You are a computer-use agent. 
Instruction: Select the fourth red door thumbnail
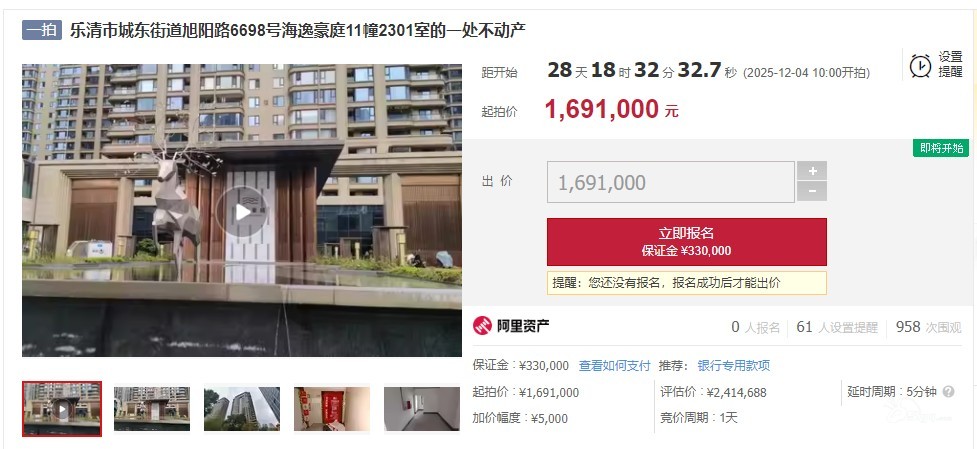click(x=332, y=409)
